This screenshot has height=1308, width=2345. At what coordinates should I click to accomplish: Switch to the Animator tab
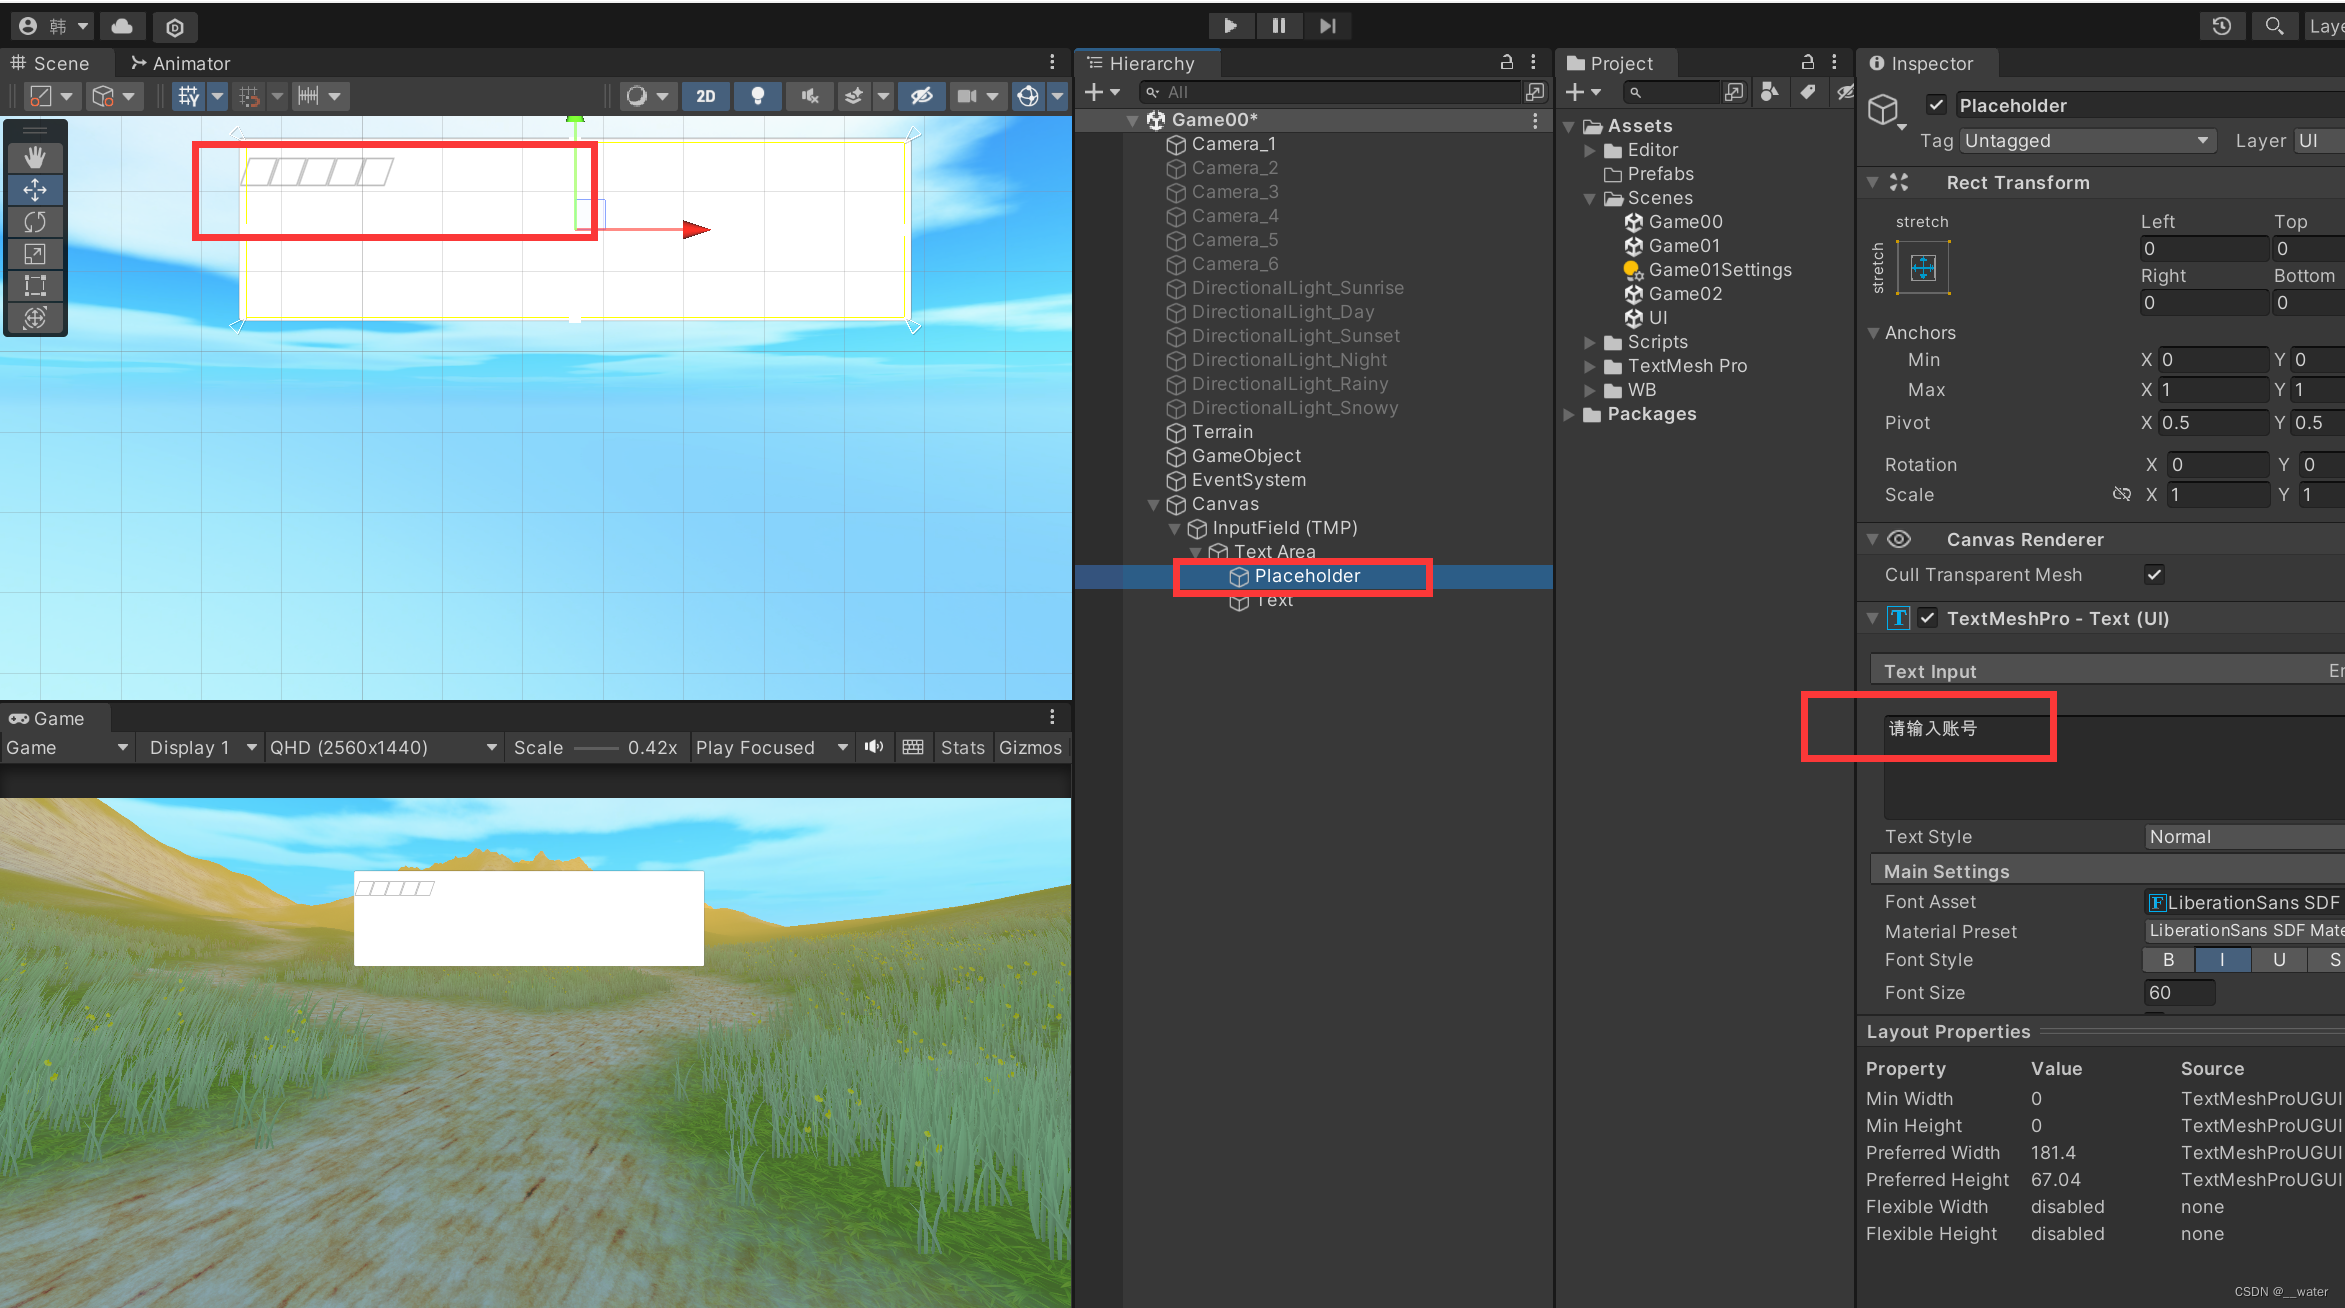pyautogui.click(x=181, y=63)
